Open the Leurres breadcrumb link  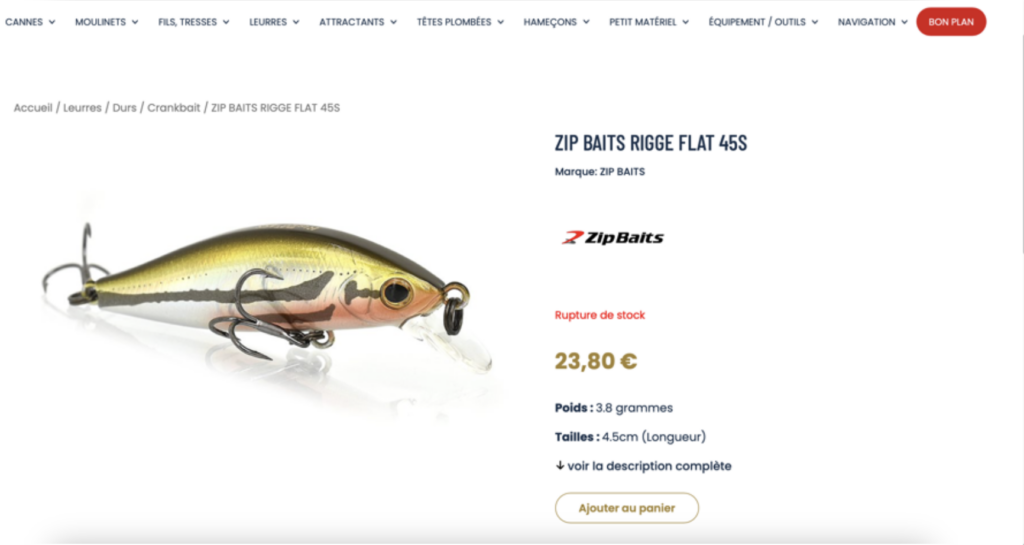pos(82,108)
